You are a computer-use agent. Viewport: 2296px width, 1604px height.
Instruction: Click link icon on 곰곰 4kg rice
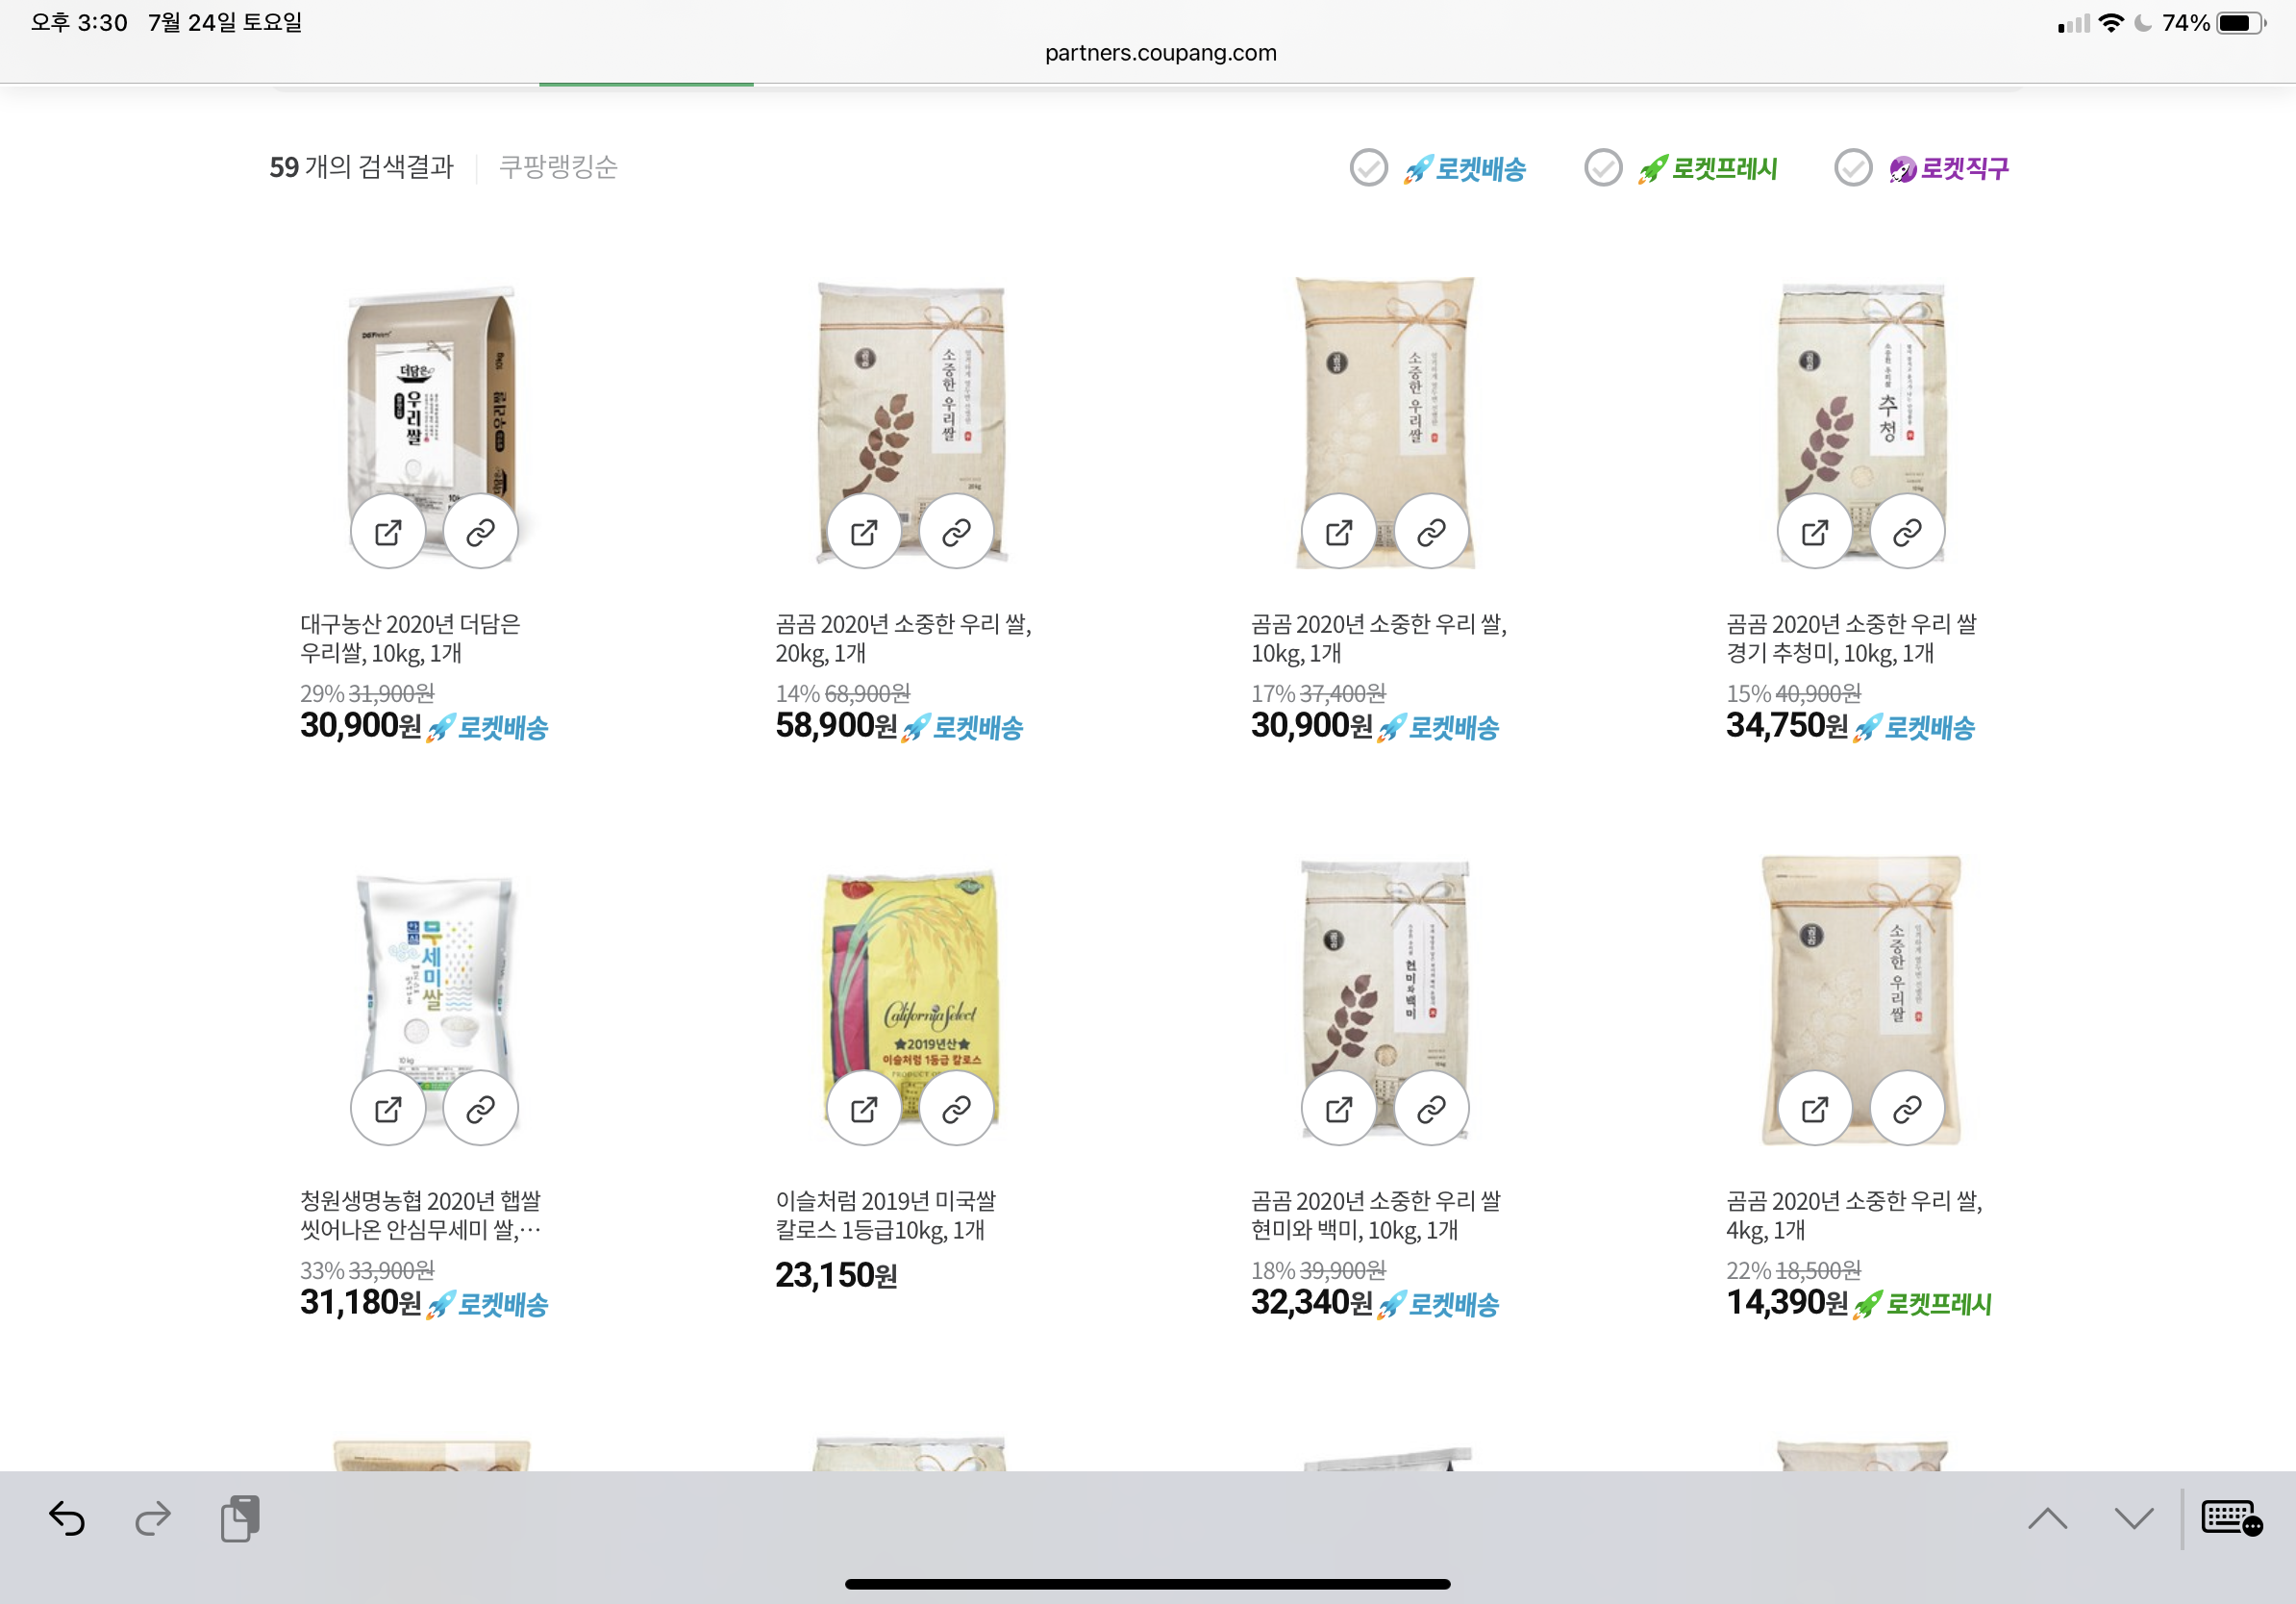[1907, 1109]
